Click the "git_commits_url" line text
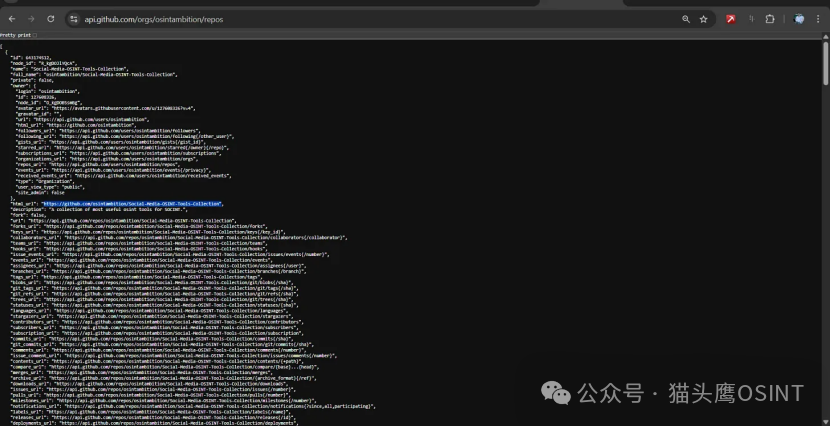Viewport: 830px width, 426px height. [x=162, y=345]
